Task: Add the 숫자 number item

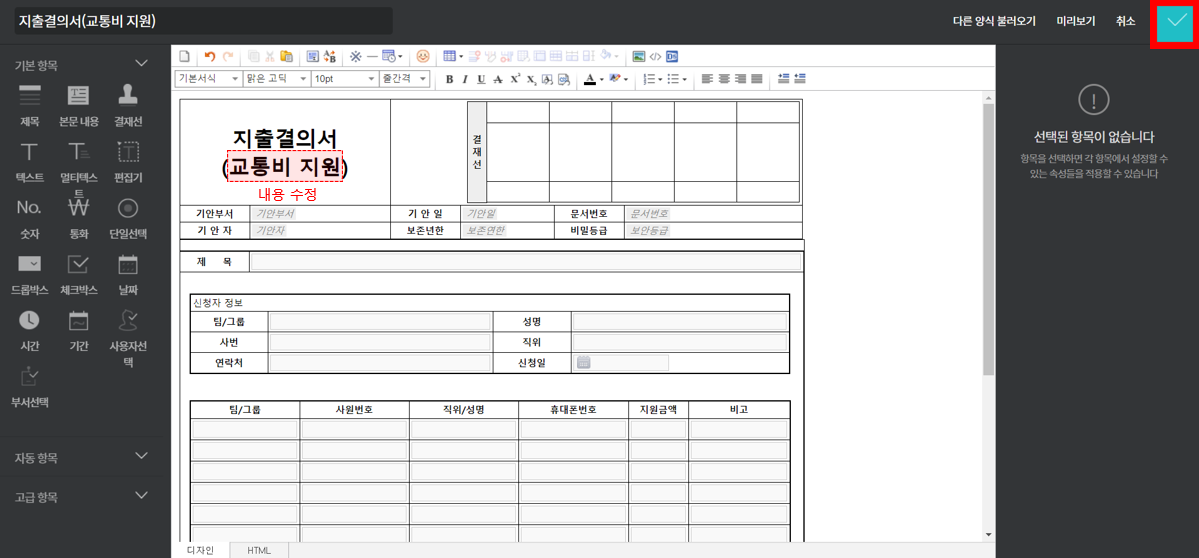Action: (x=29, y=217)
